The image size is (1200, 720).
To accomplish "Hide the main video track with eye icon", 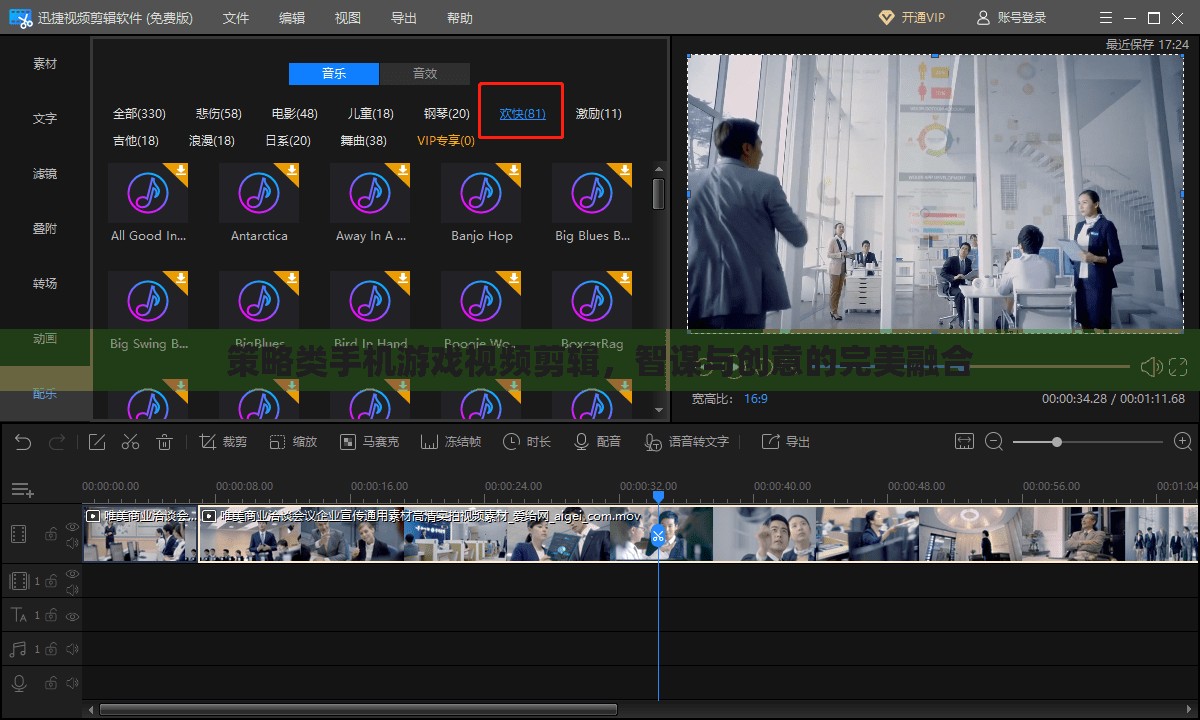I will pyautogui.click(x=72, y=526).
